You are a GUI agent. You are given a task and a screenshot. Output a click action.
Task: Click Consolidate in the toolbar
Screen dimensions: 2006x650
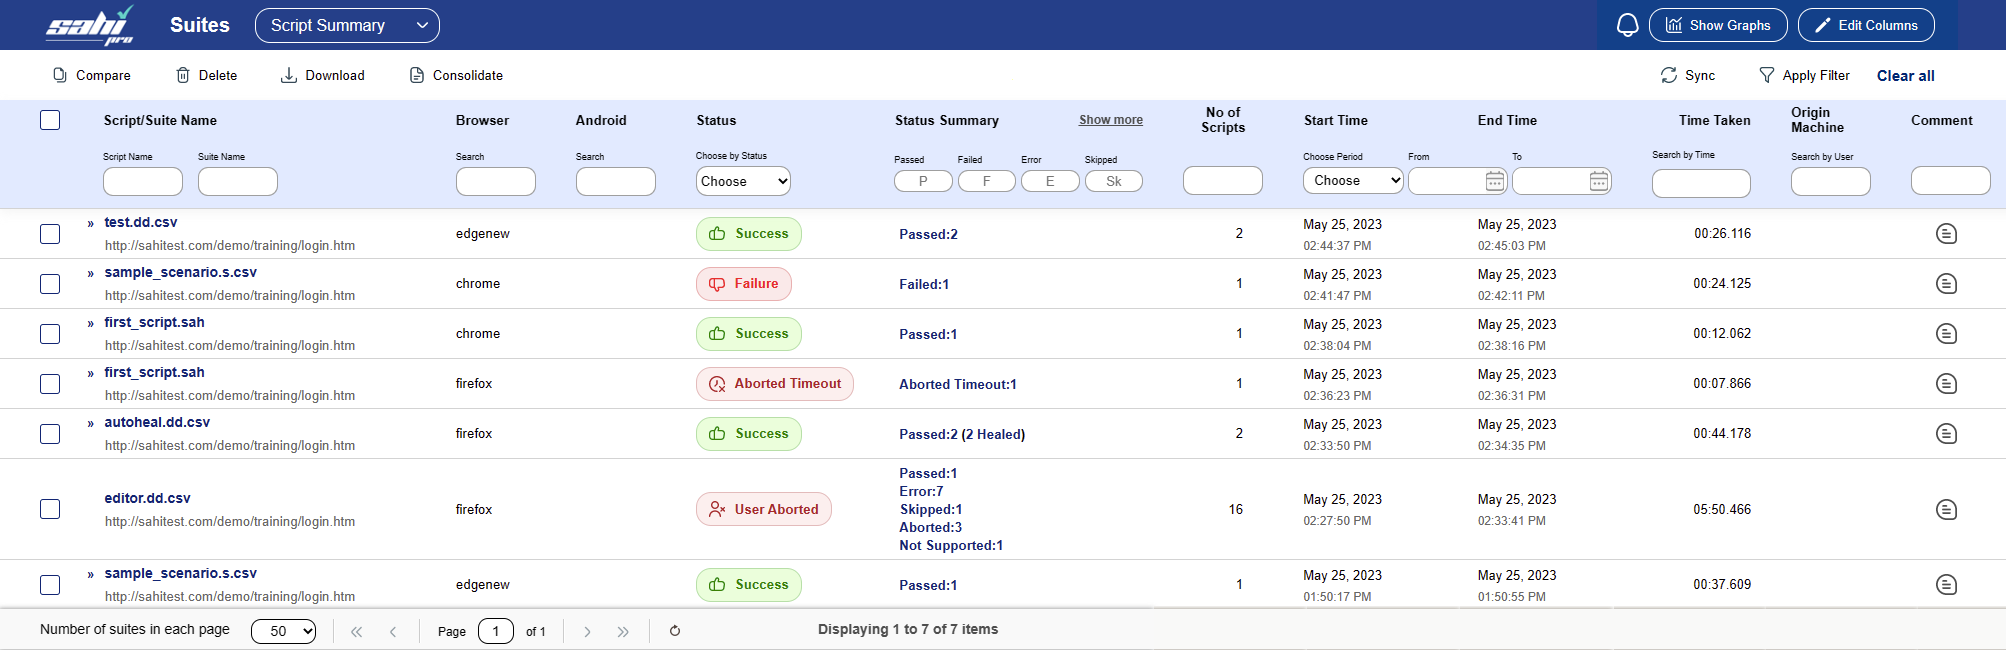pos(456,75)
